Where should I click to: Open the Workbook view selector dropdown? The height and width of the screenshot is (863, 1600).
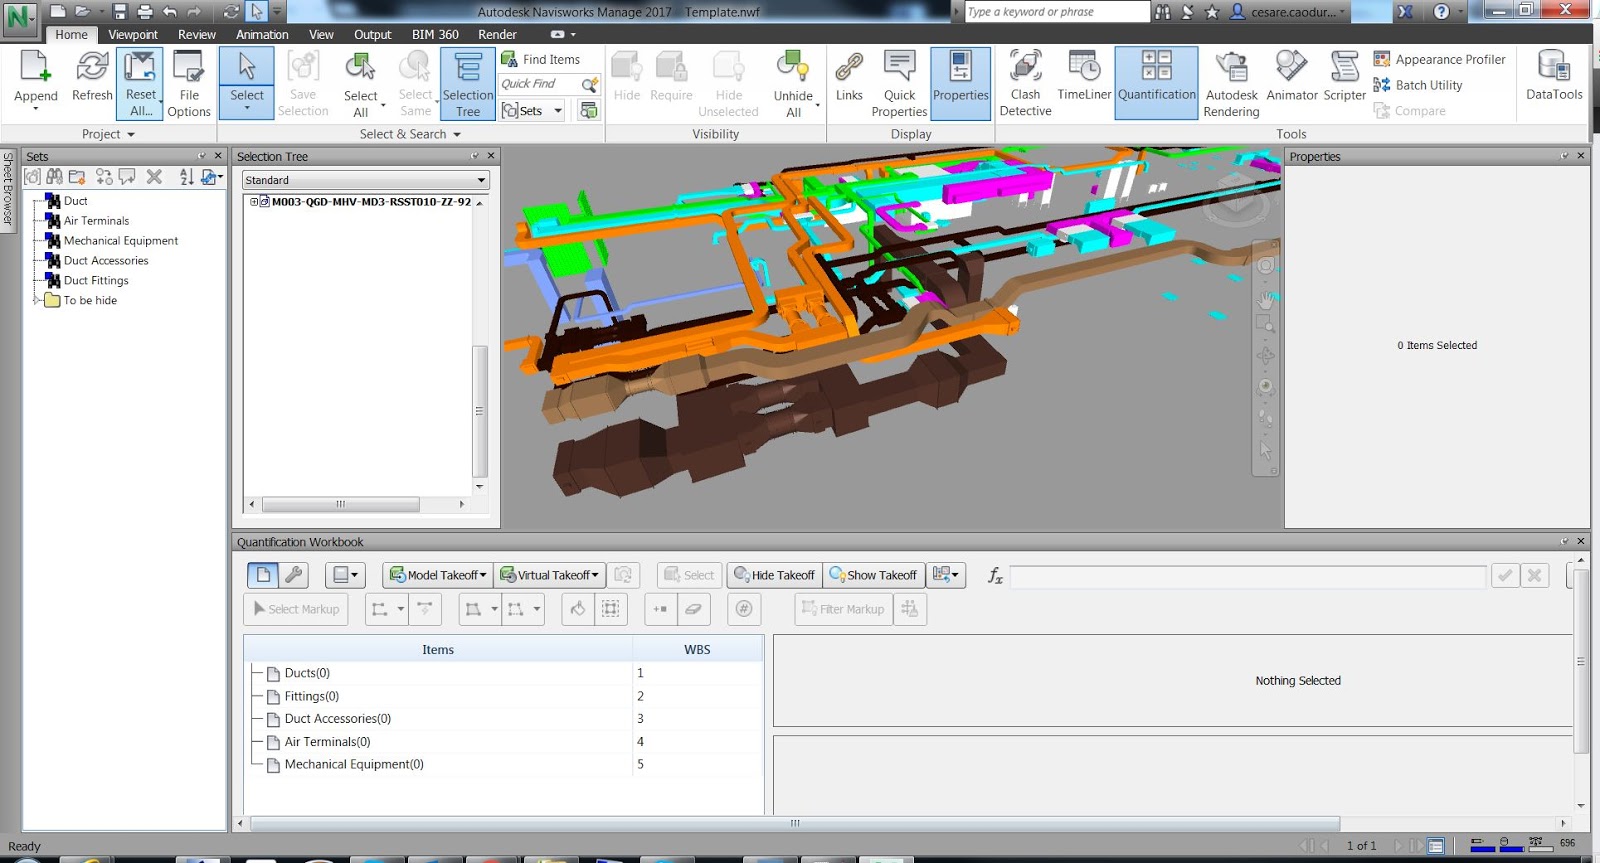point(345,575)
